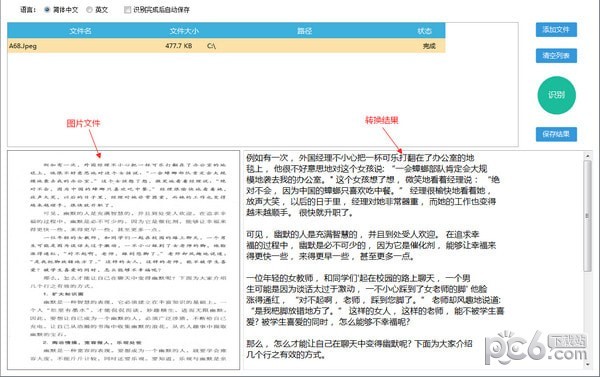Screen dimensions: 600x377
Task: Enable 识别完成后自动保存 checkbox
Action: click(x=127, y=10)
